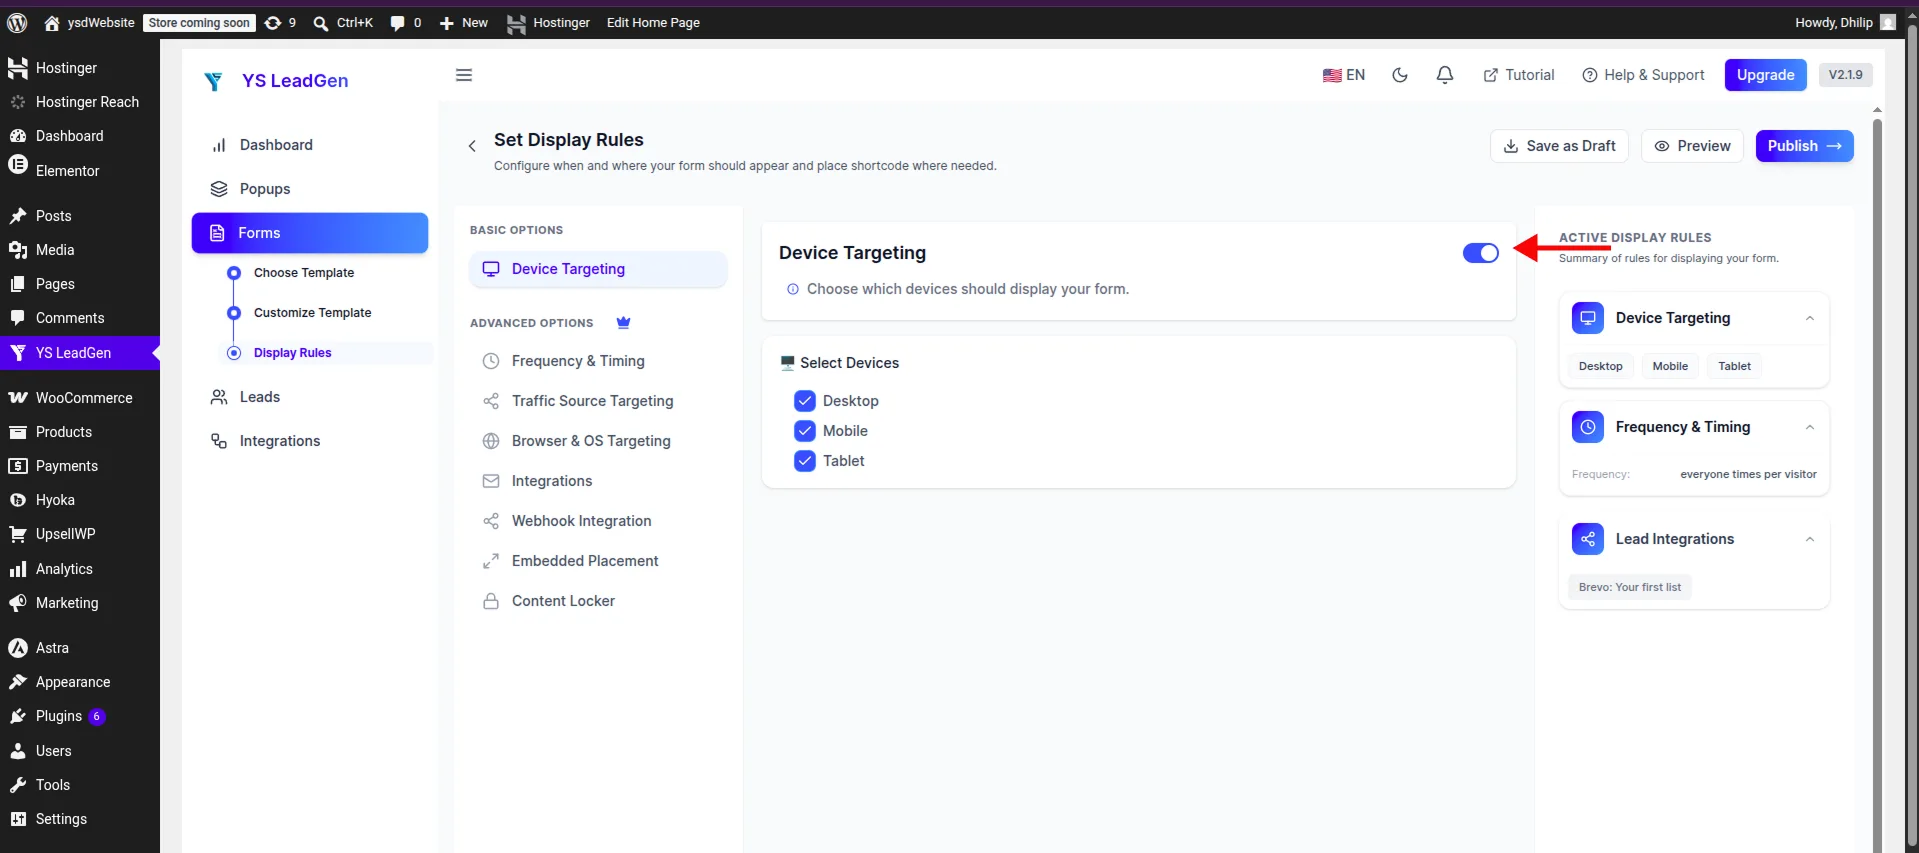
Task: Select the Display Rules step radio
Action: (234, 353)
